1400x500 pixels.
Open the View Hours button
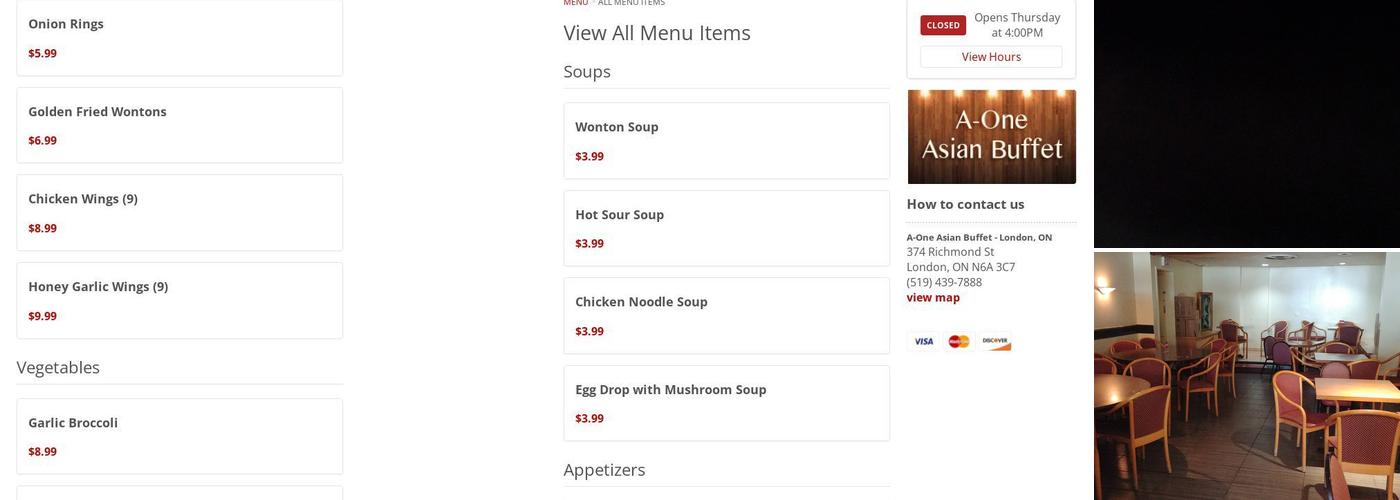(x=991, y=57)
